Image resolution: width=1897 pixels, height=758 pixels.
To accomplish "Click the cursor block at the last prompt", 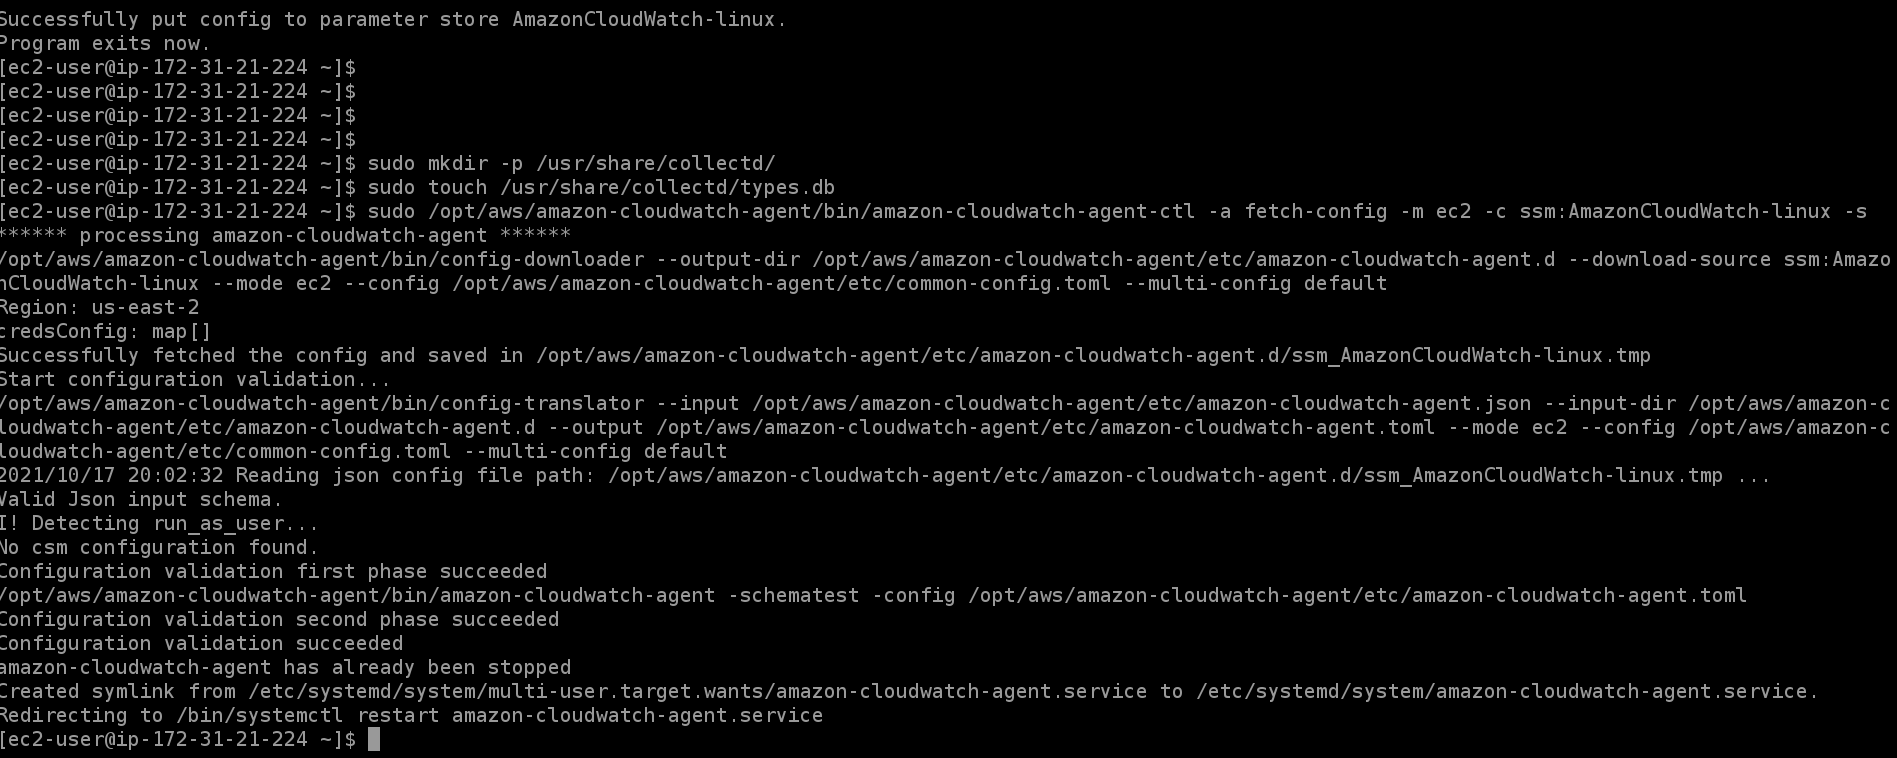I will click(x=374, y=739).
